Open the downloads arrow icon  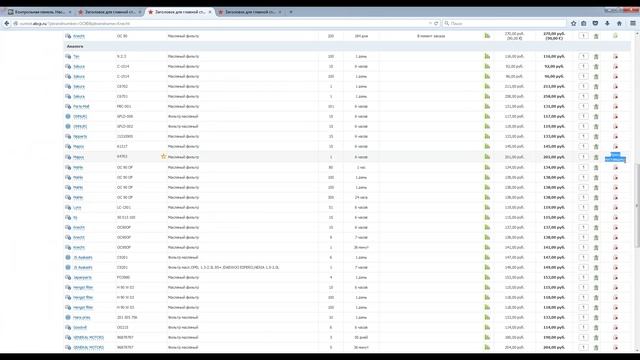pyautogui.click(x=607, y=24)
